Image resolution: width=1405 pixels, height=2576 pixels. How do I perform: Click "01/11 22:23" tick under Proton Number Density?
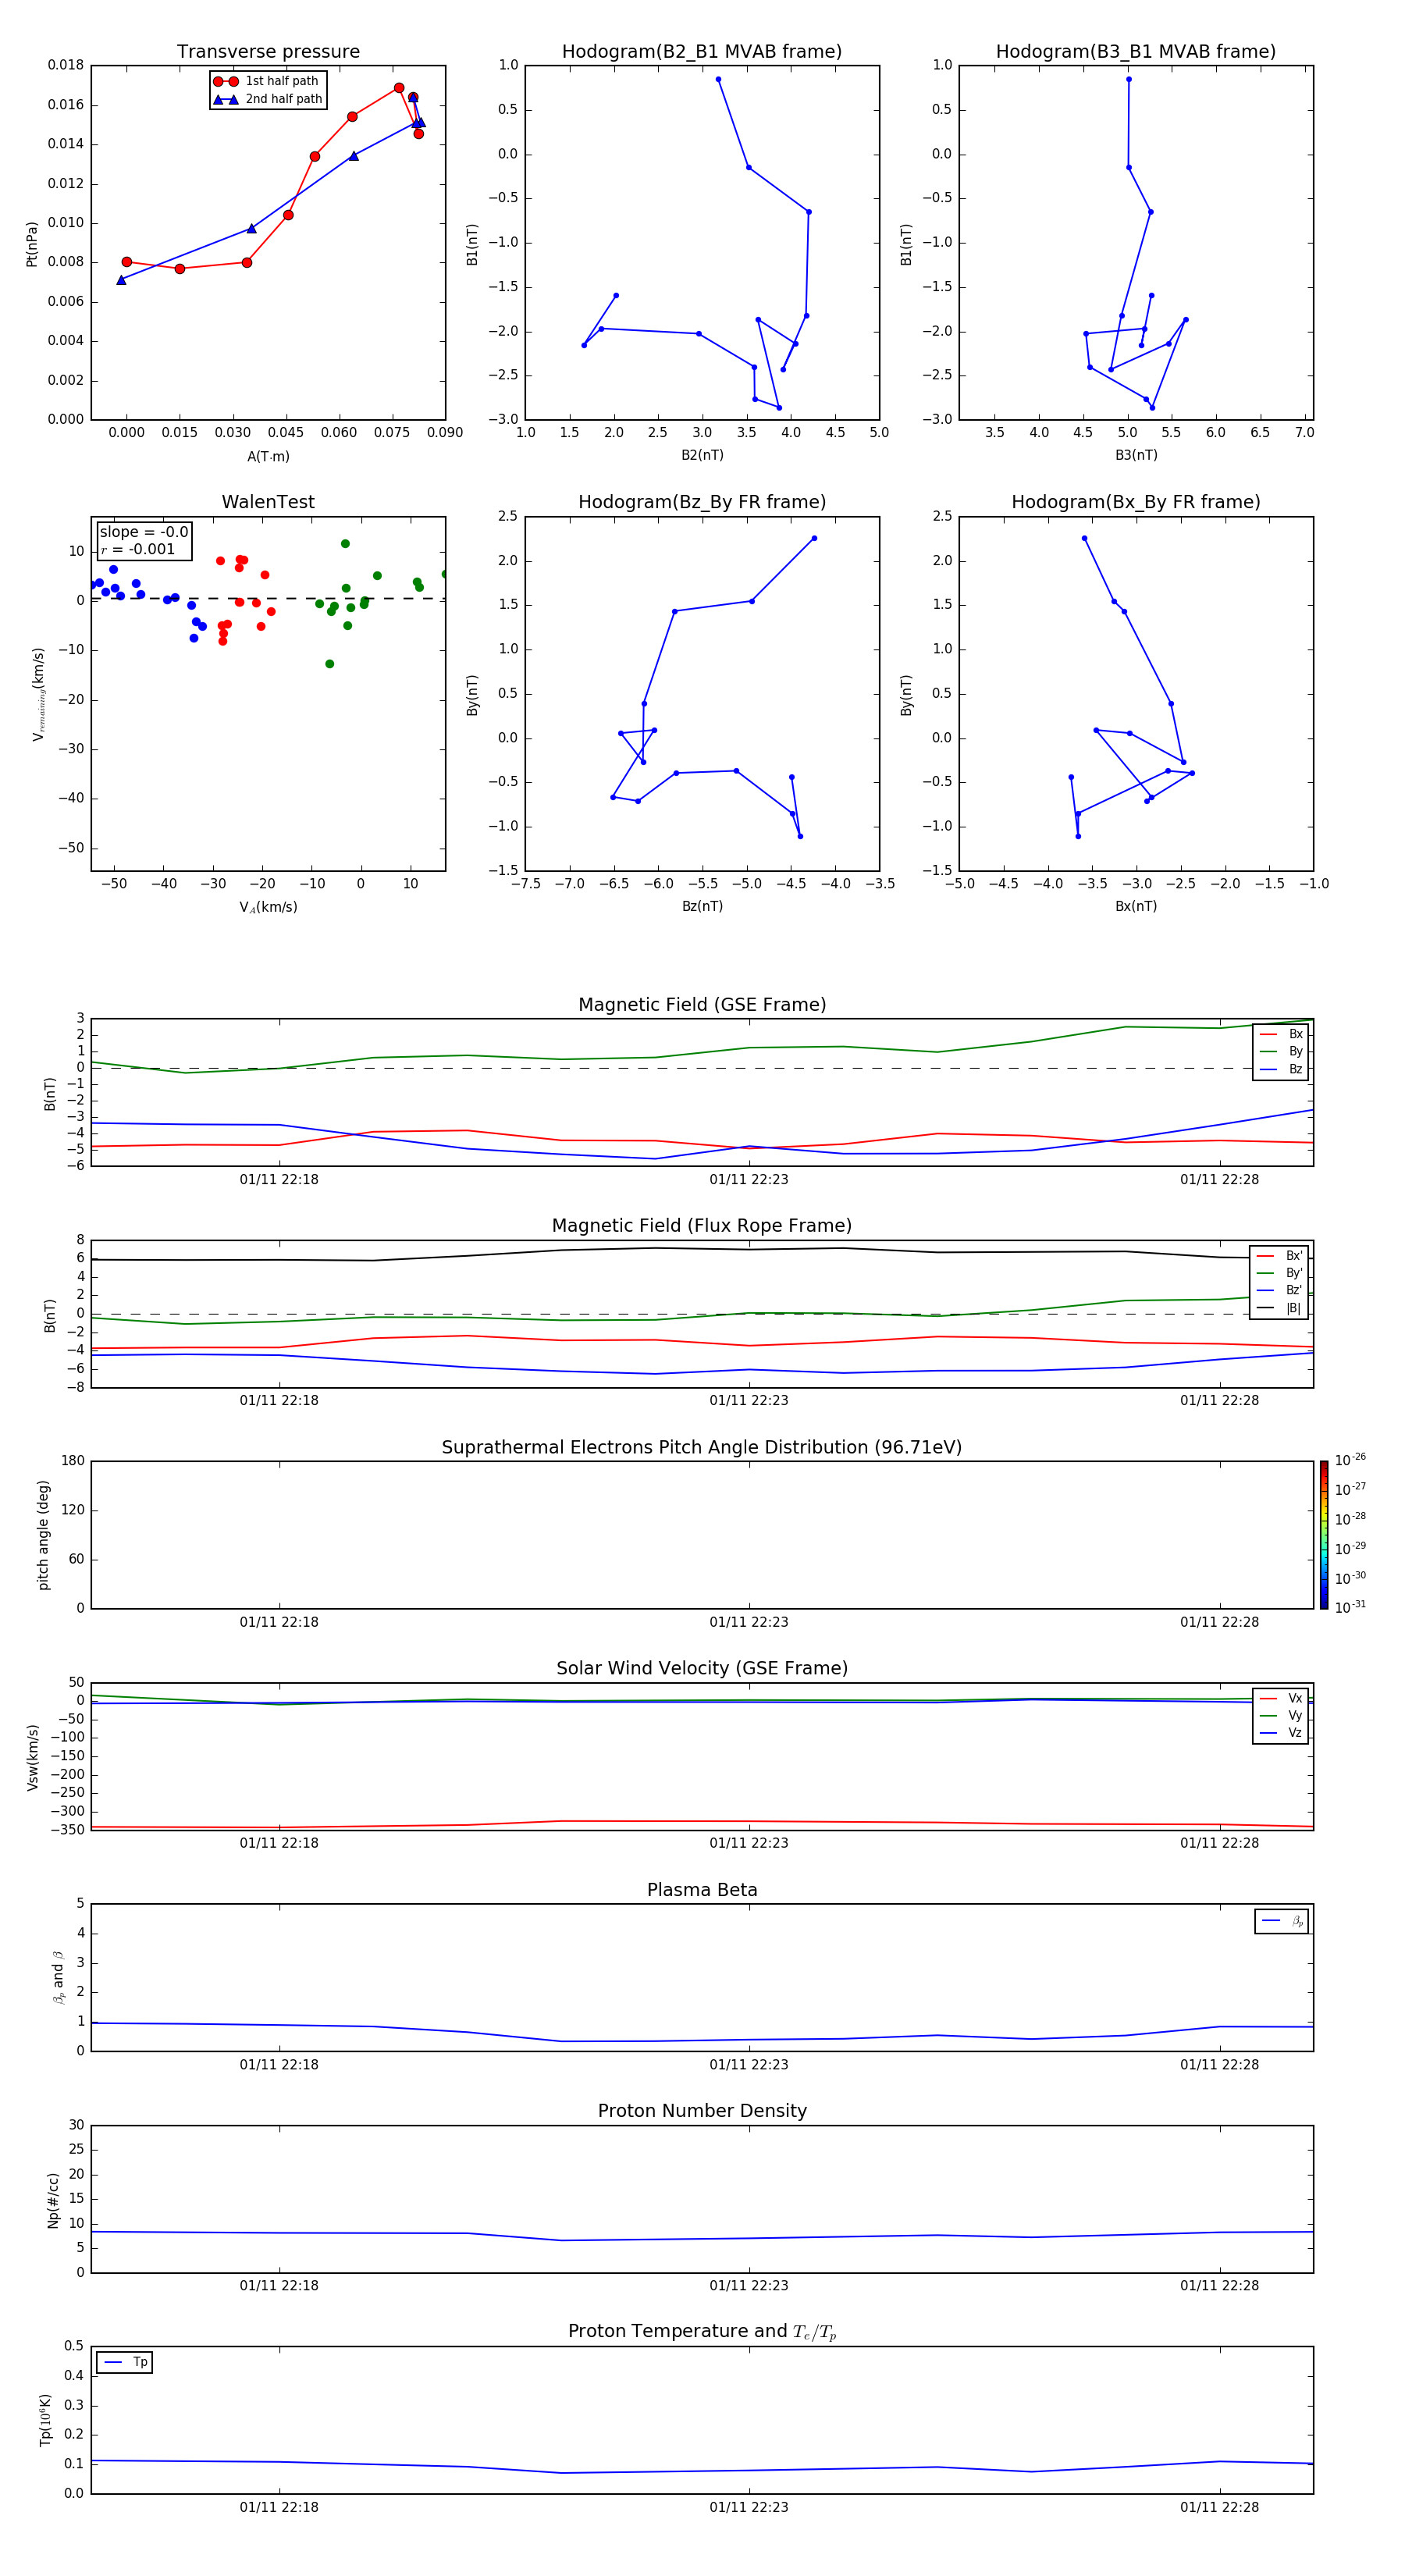[x=749, y=2286]
